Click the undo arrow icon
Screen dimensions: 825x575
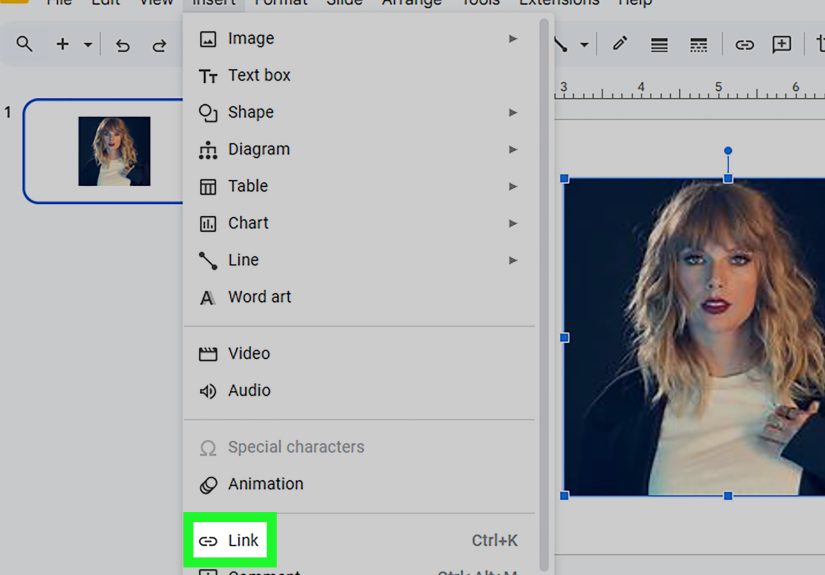[123, 45]
